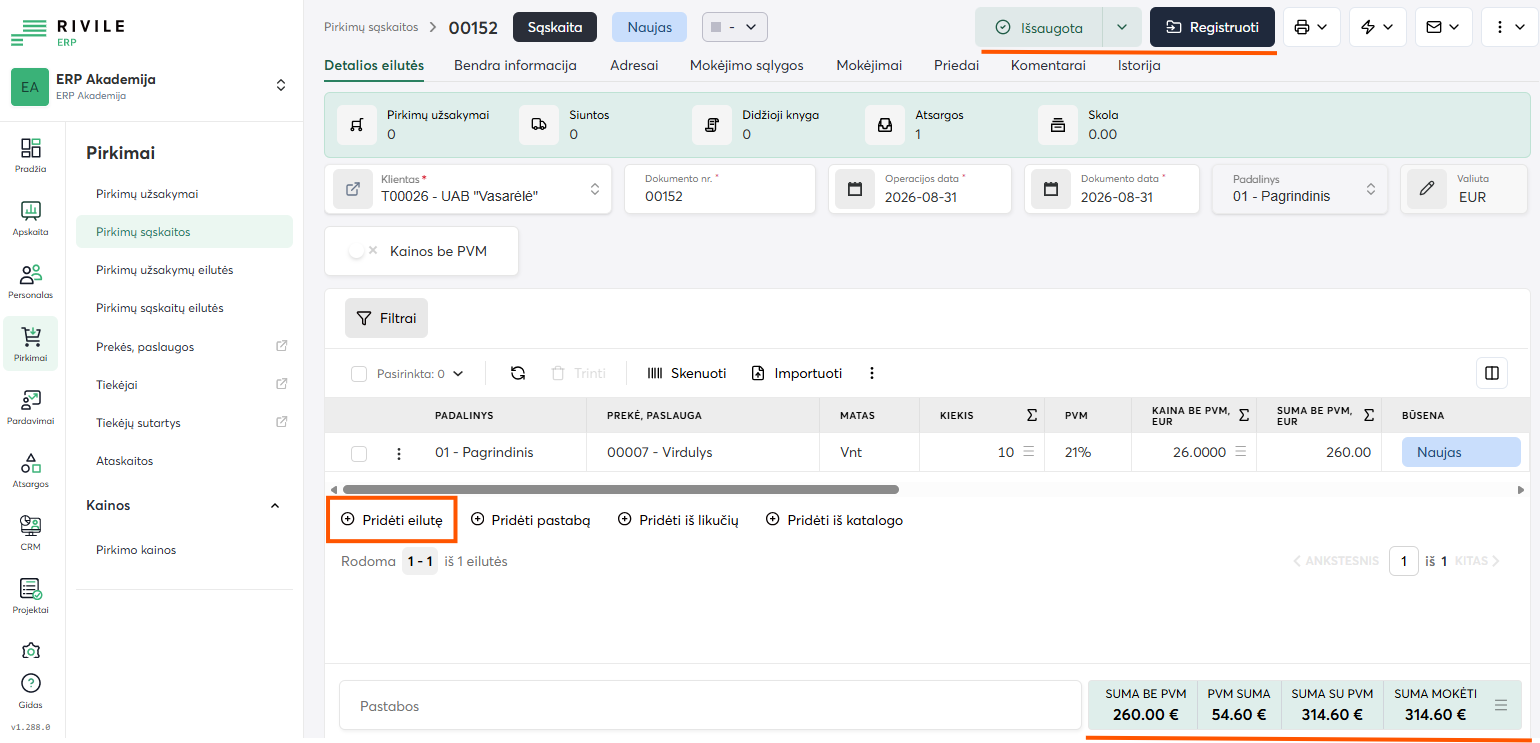Click the pencil icon next to Valiuta
The width and height of the screenshot is (1540, 743).
coord(1427,189)
